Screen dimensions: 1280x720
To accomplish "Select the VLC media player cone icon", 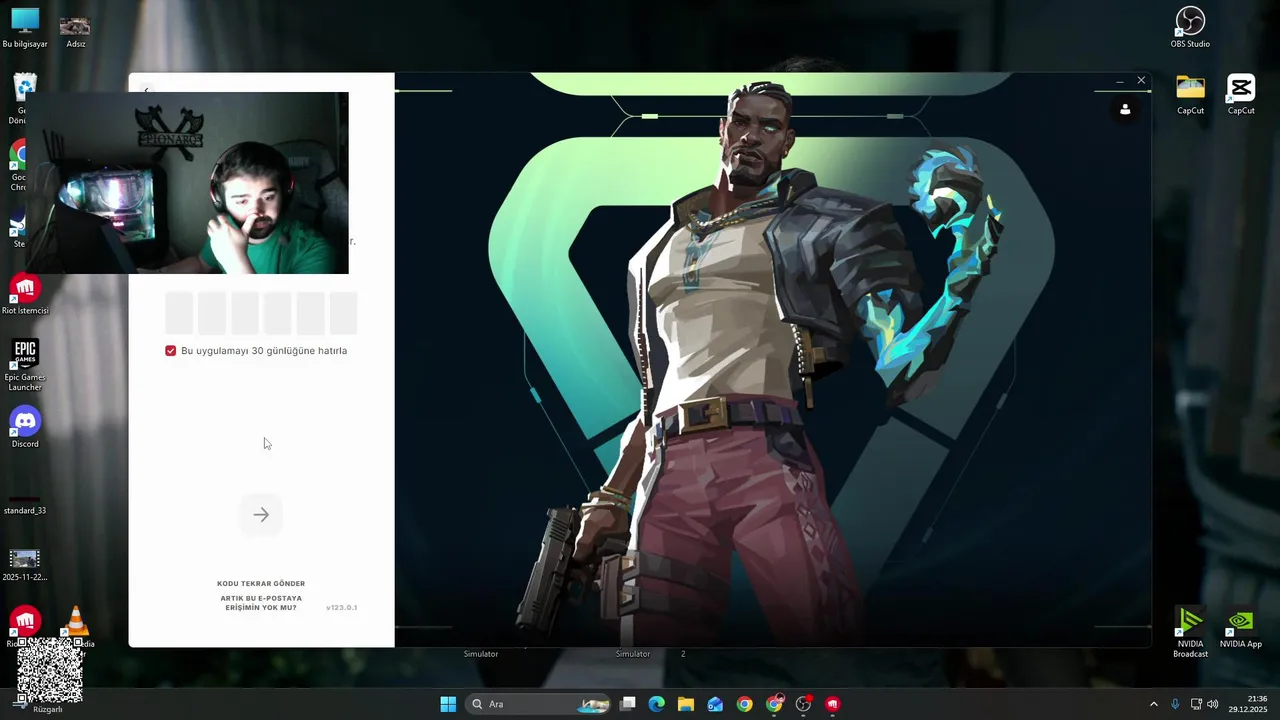I will pos(76,622).
